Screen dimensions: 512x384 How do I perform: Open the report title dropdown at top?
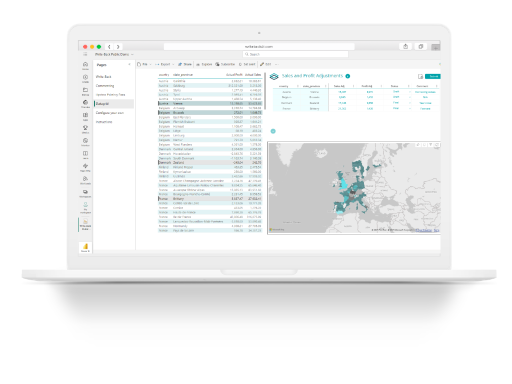[x=114, y=54]
